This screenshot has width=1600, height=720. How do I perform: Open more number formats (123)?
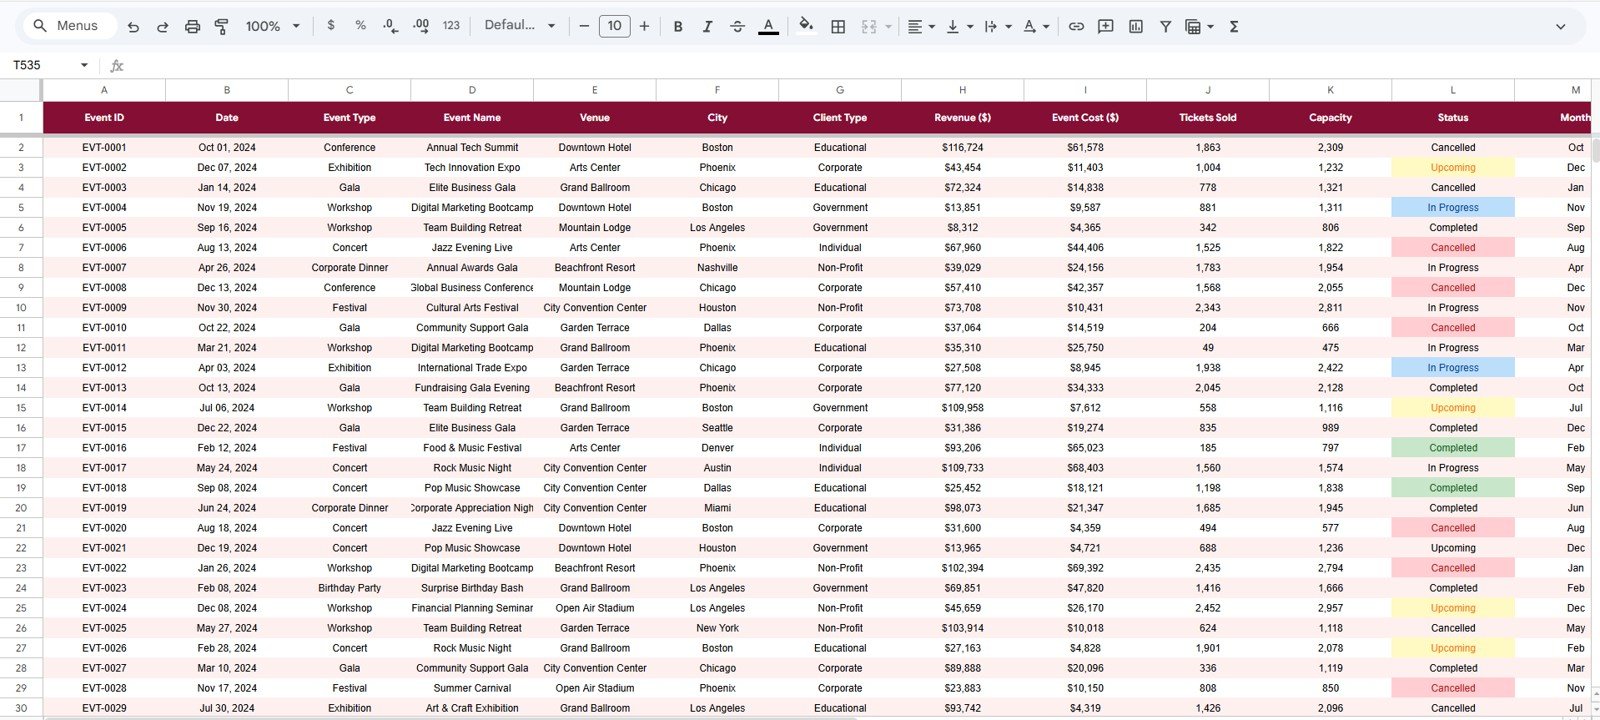451,26
